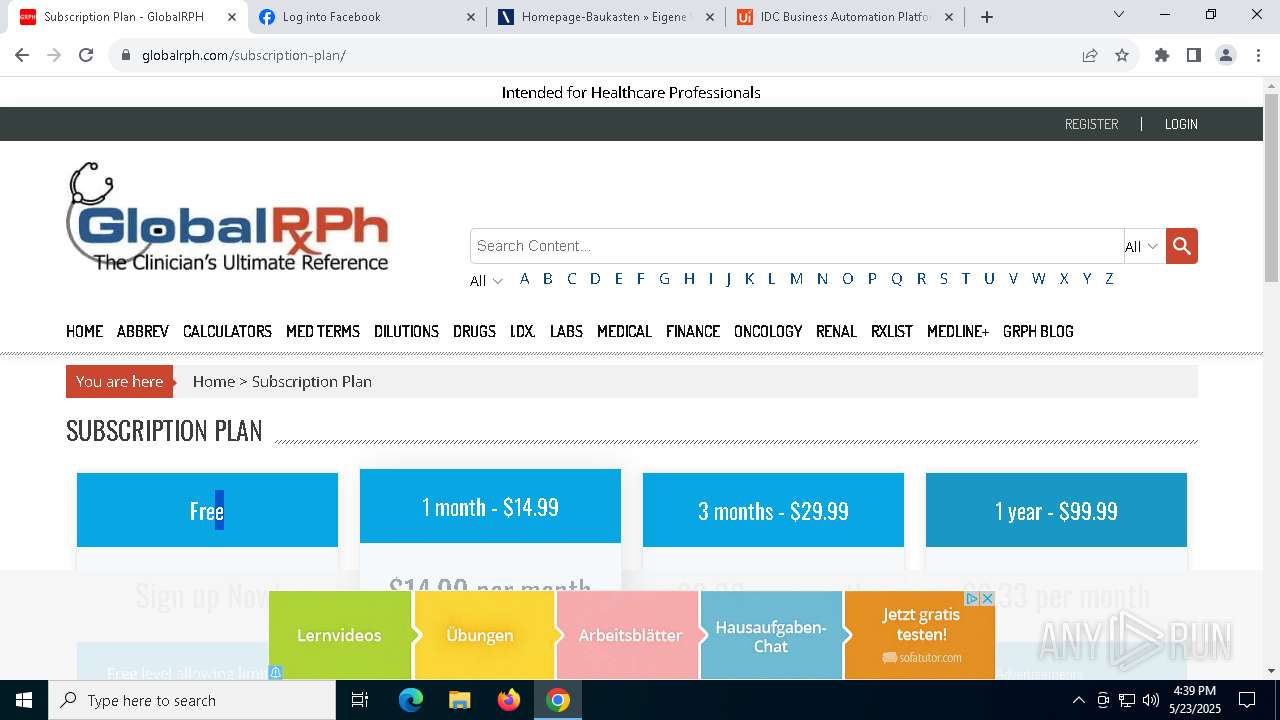Screen dimensions: 1280x720
Task: Open the notification center icon
Action: tap(1247, 700)
